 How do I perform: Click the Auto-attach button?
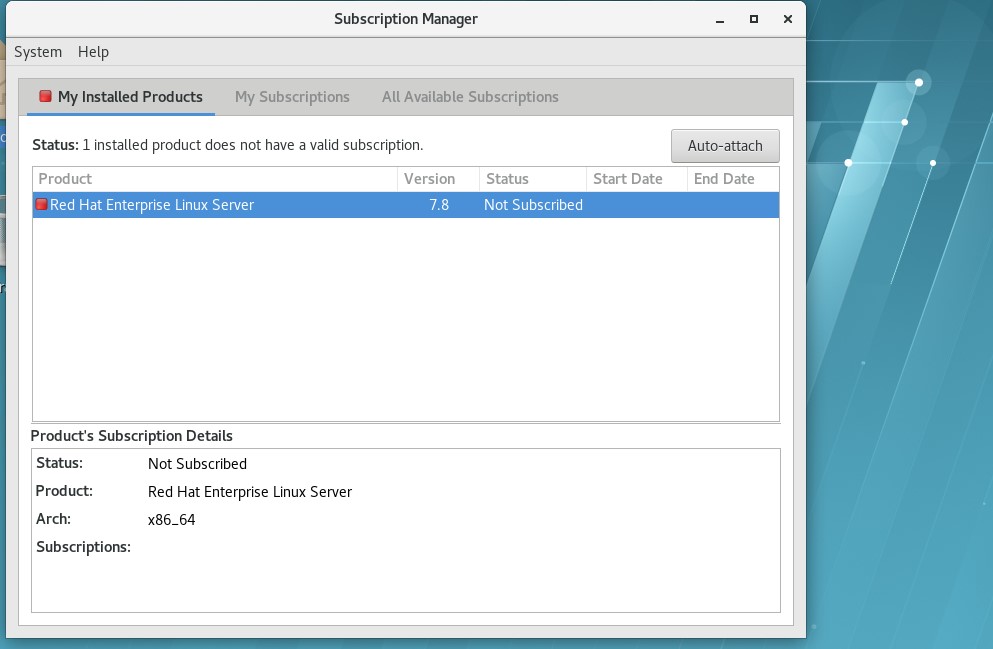[725, 146]
